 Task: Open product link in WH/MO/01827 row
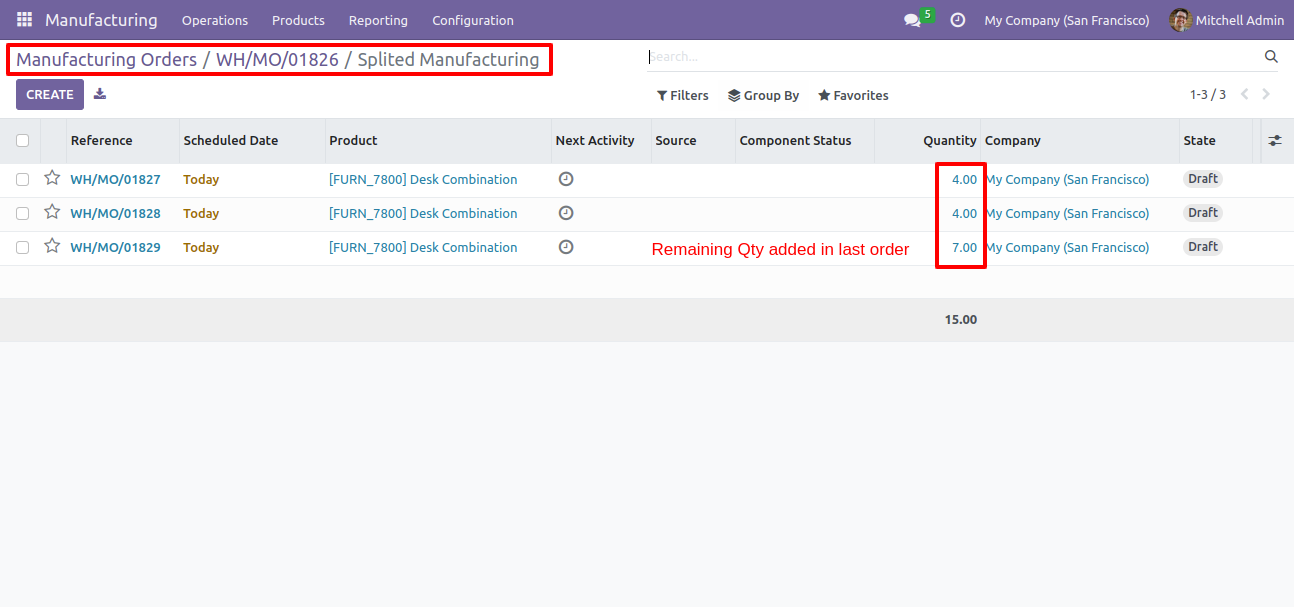423,180
